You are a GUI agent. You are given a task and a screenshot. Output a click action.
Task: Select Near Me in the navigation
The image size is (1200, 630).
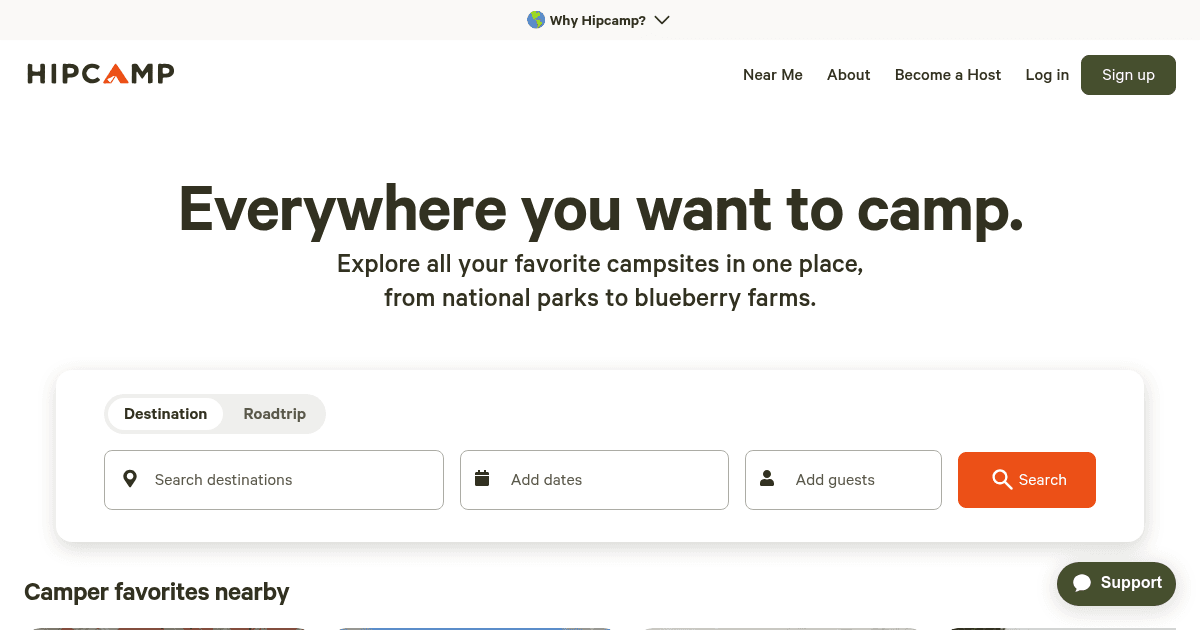pos(773,74)
